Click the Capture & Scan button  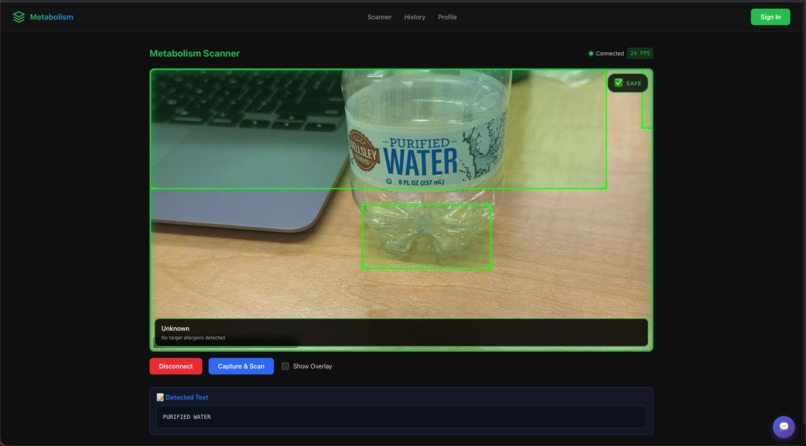click(x=241, y=366)
